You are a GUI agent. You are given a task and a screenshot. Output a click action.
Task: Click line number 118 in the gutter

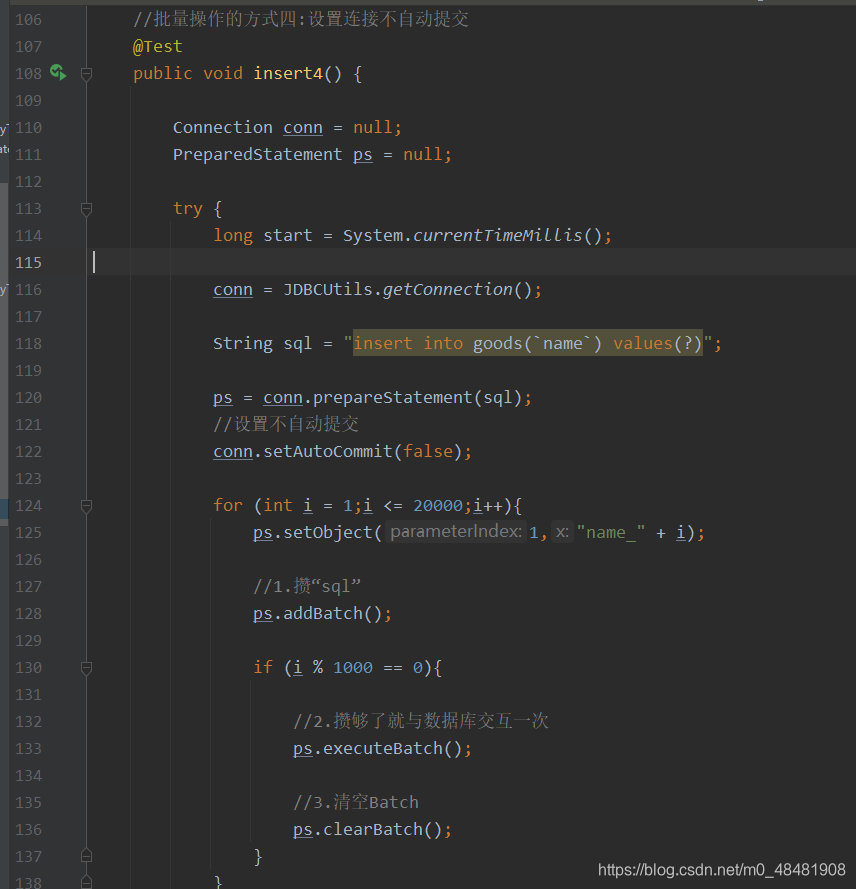click(x=28, y=344)
